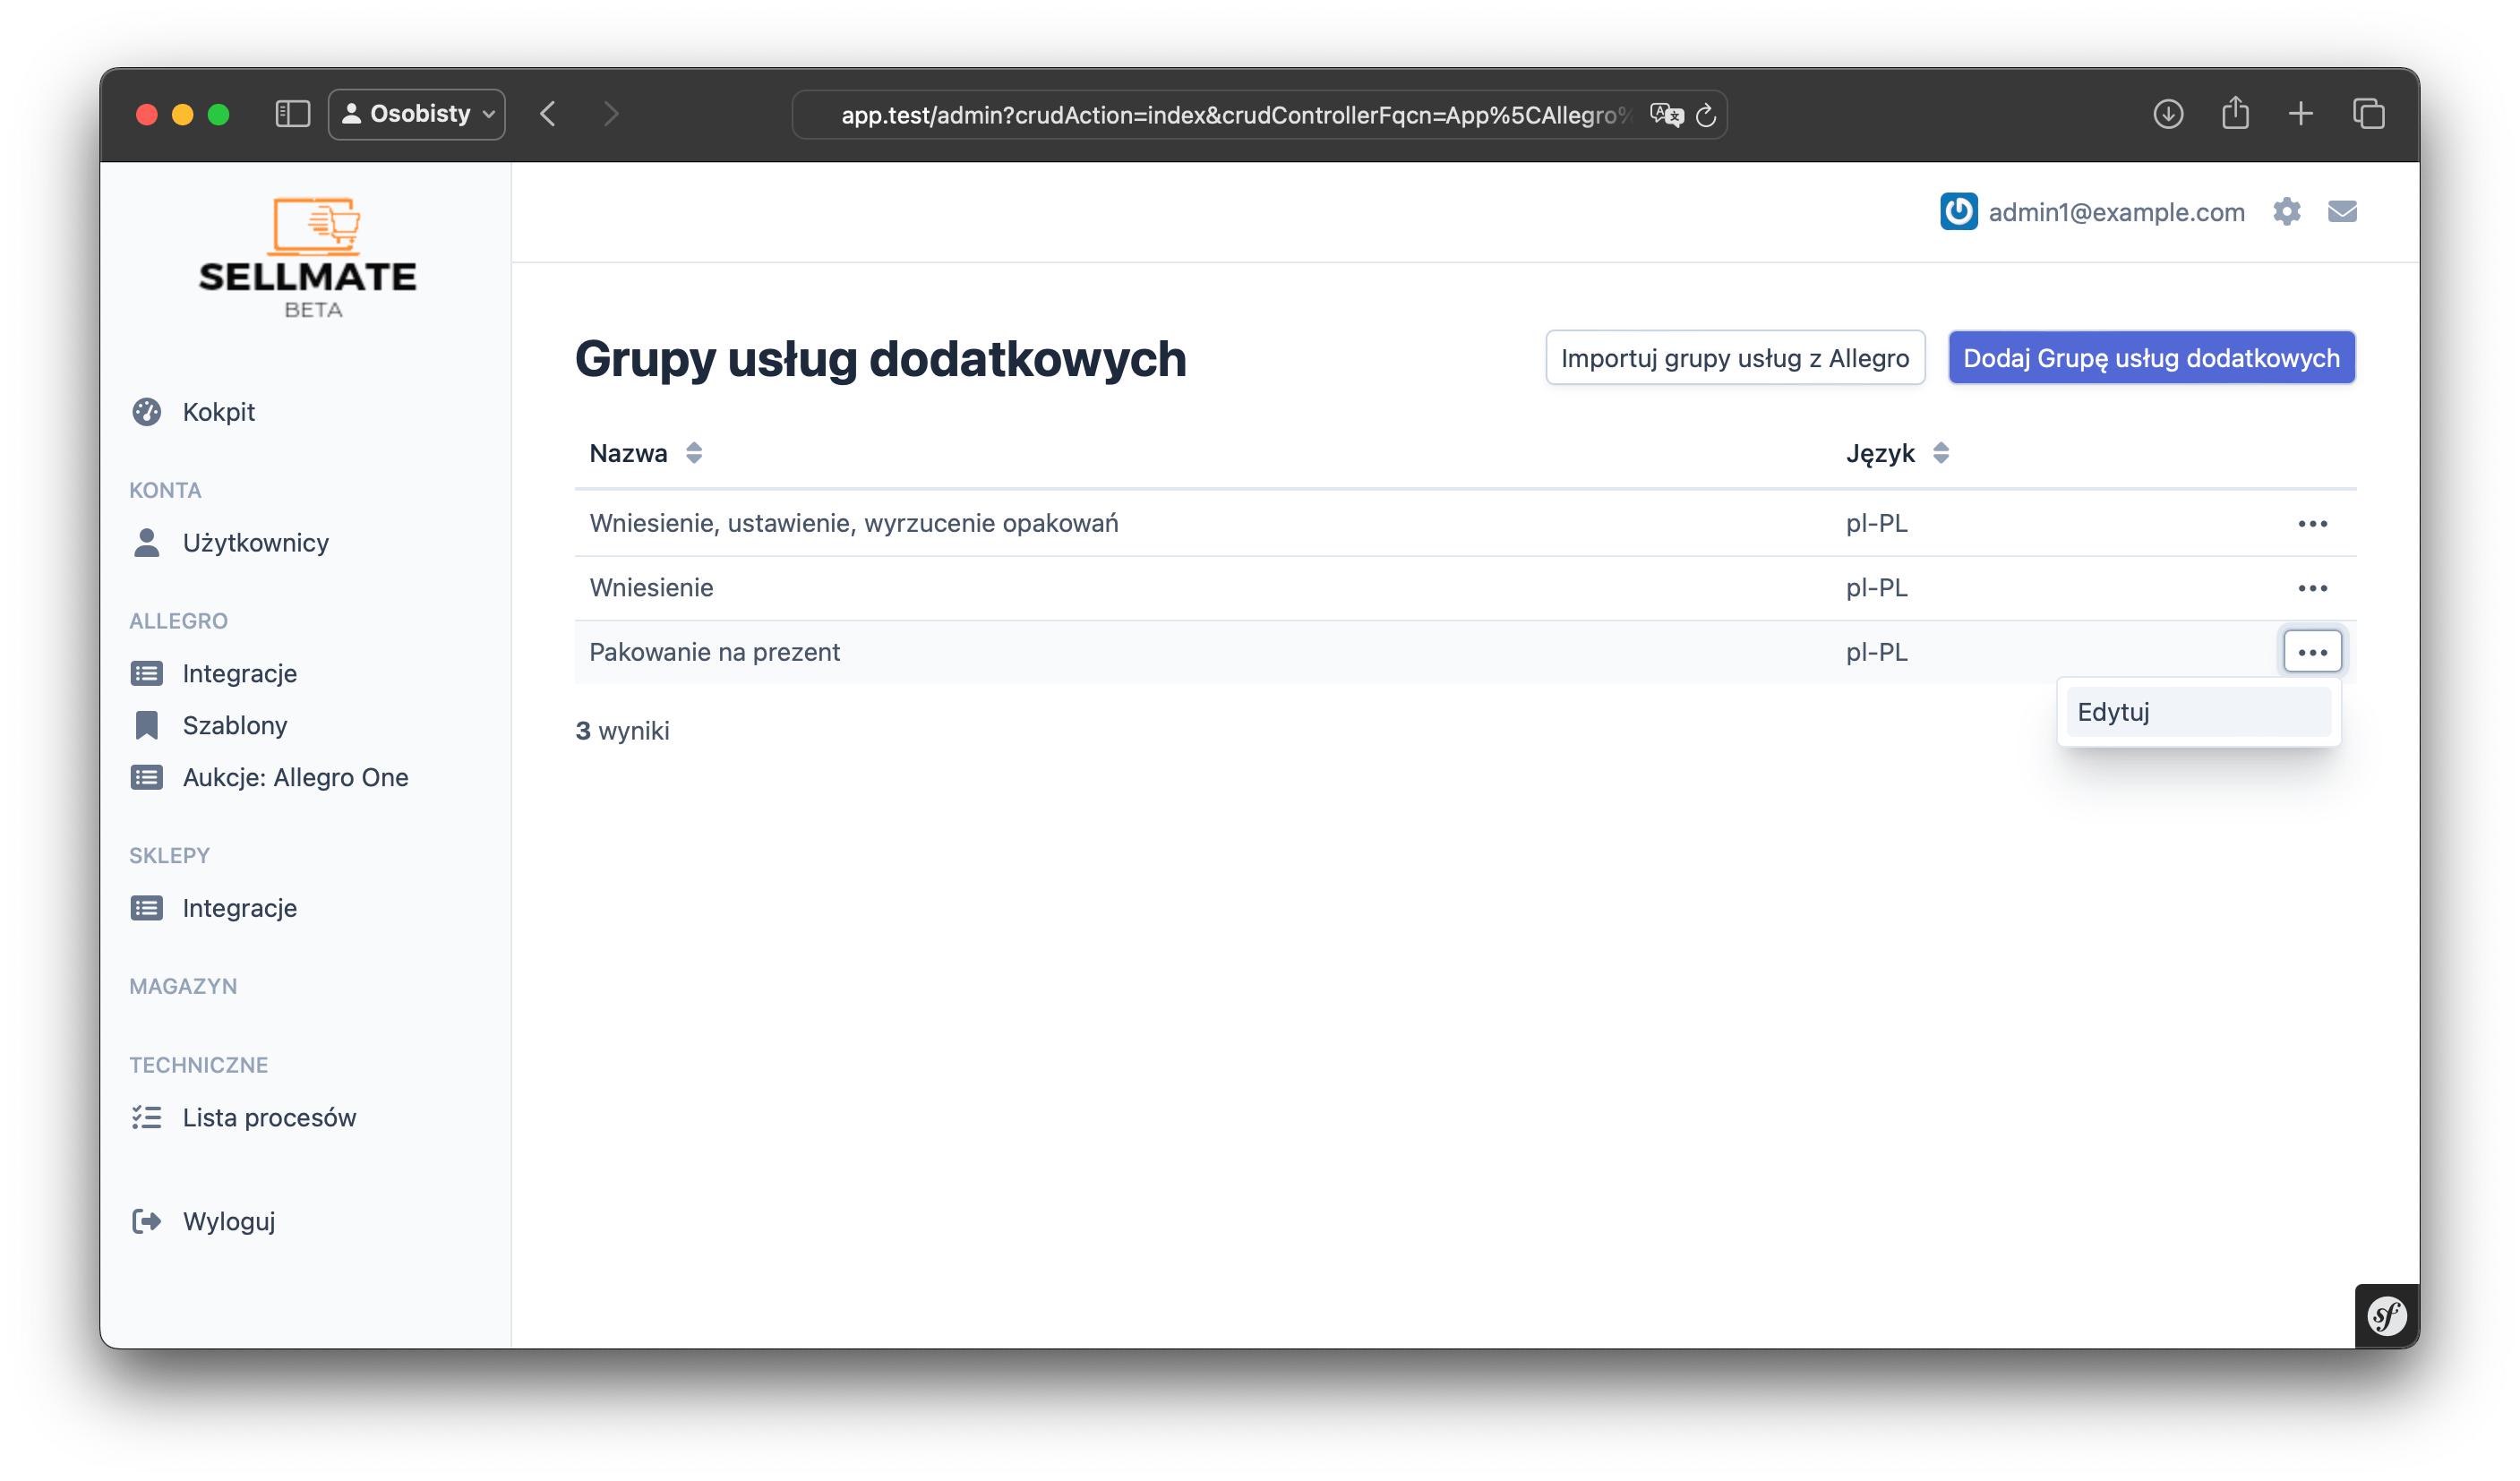Click pl-PL in the Wniesienie row
This screenshot has height=1481, width=2520.
pyautogui.click(x=1878, y=588)
